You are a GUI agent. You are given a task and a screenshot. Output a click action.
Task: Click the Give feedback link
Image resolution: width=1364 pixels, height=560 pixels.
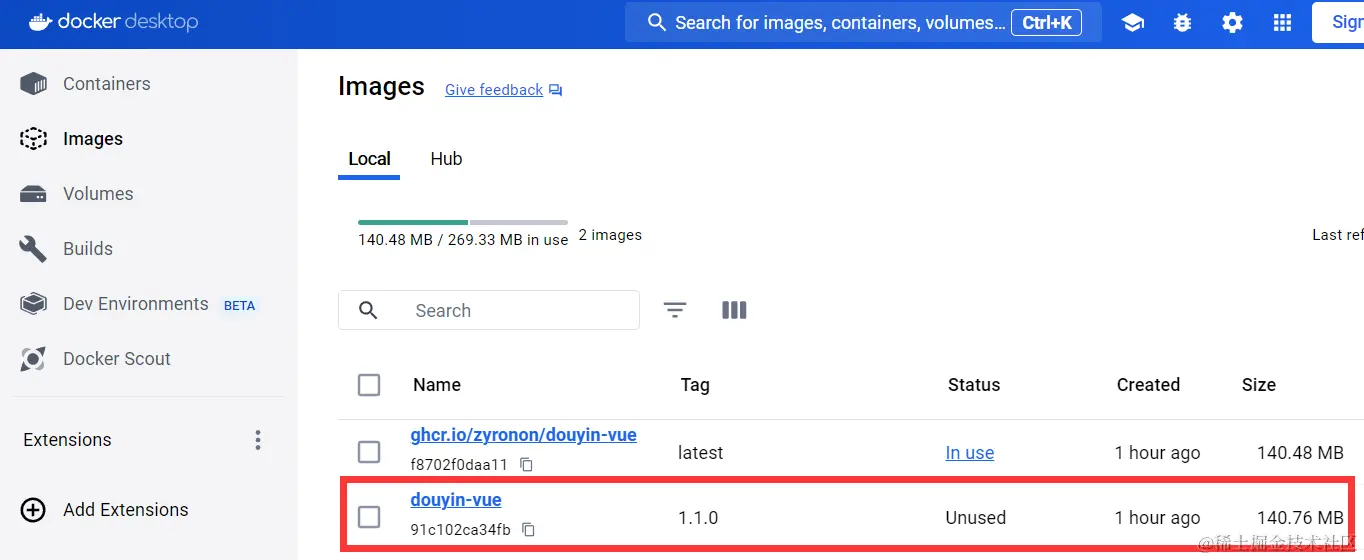(494, 90)
